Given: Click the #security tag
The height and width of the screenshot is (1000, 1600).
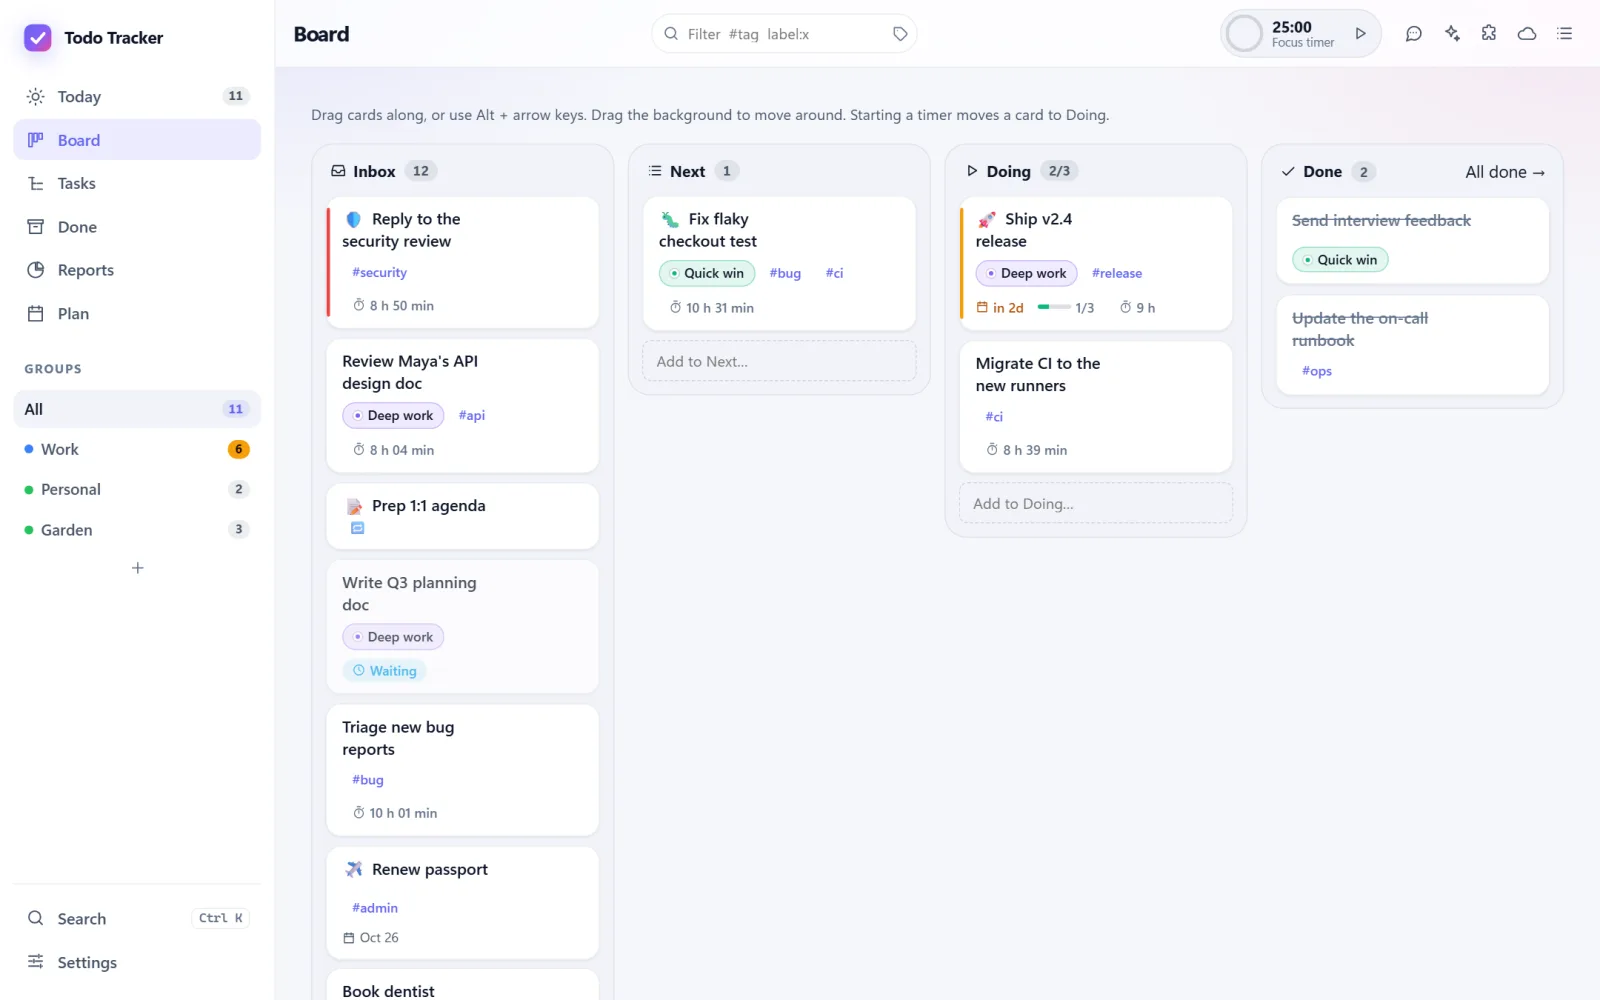Looking at the screenshot, I should point(379,273).
